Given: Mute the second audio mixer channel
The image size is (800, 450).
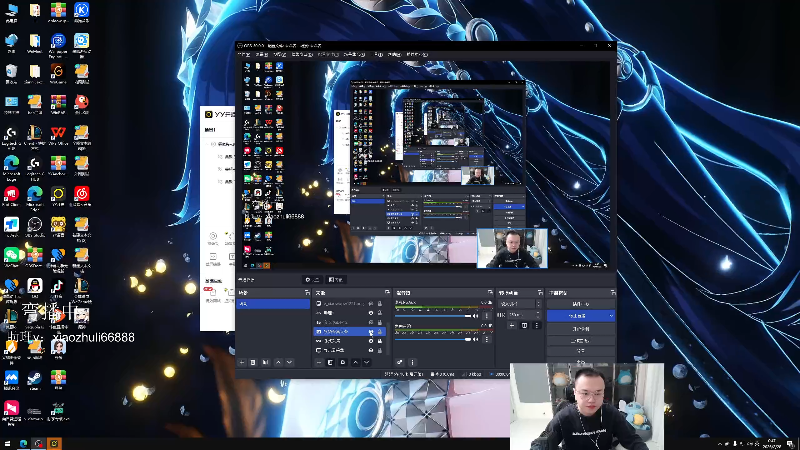Looking at the screenshot, I should [476, 339].
